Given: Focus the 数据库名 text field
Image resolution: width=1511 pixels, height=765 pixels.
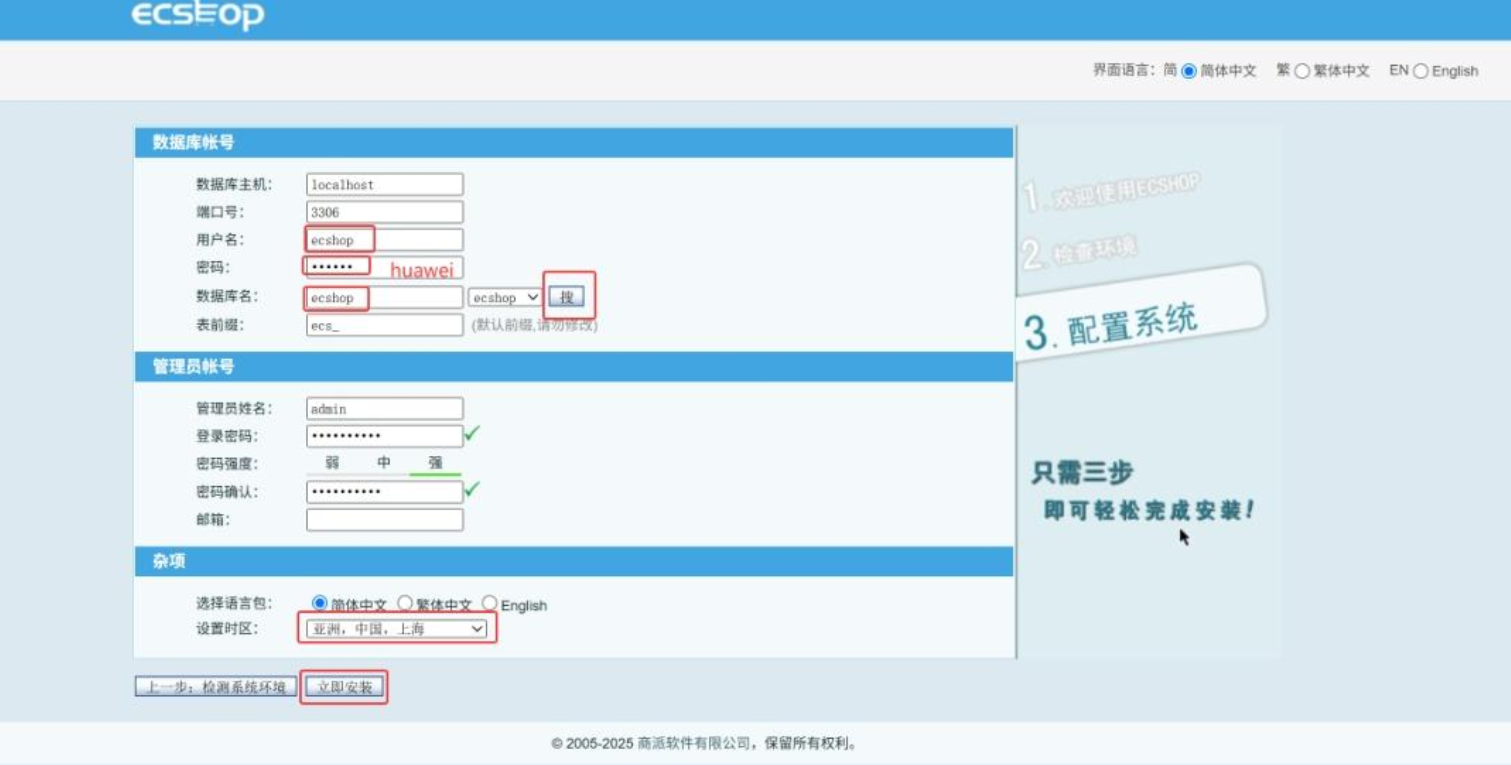Looking at the screenshot, I should (x=385, y=297).
